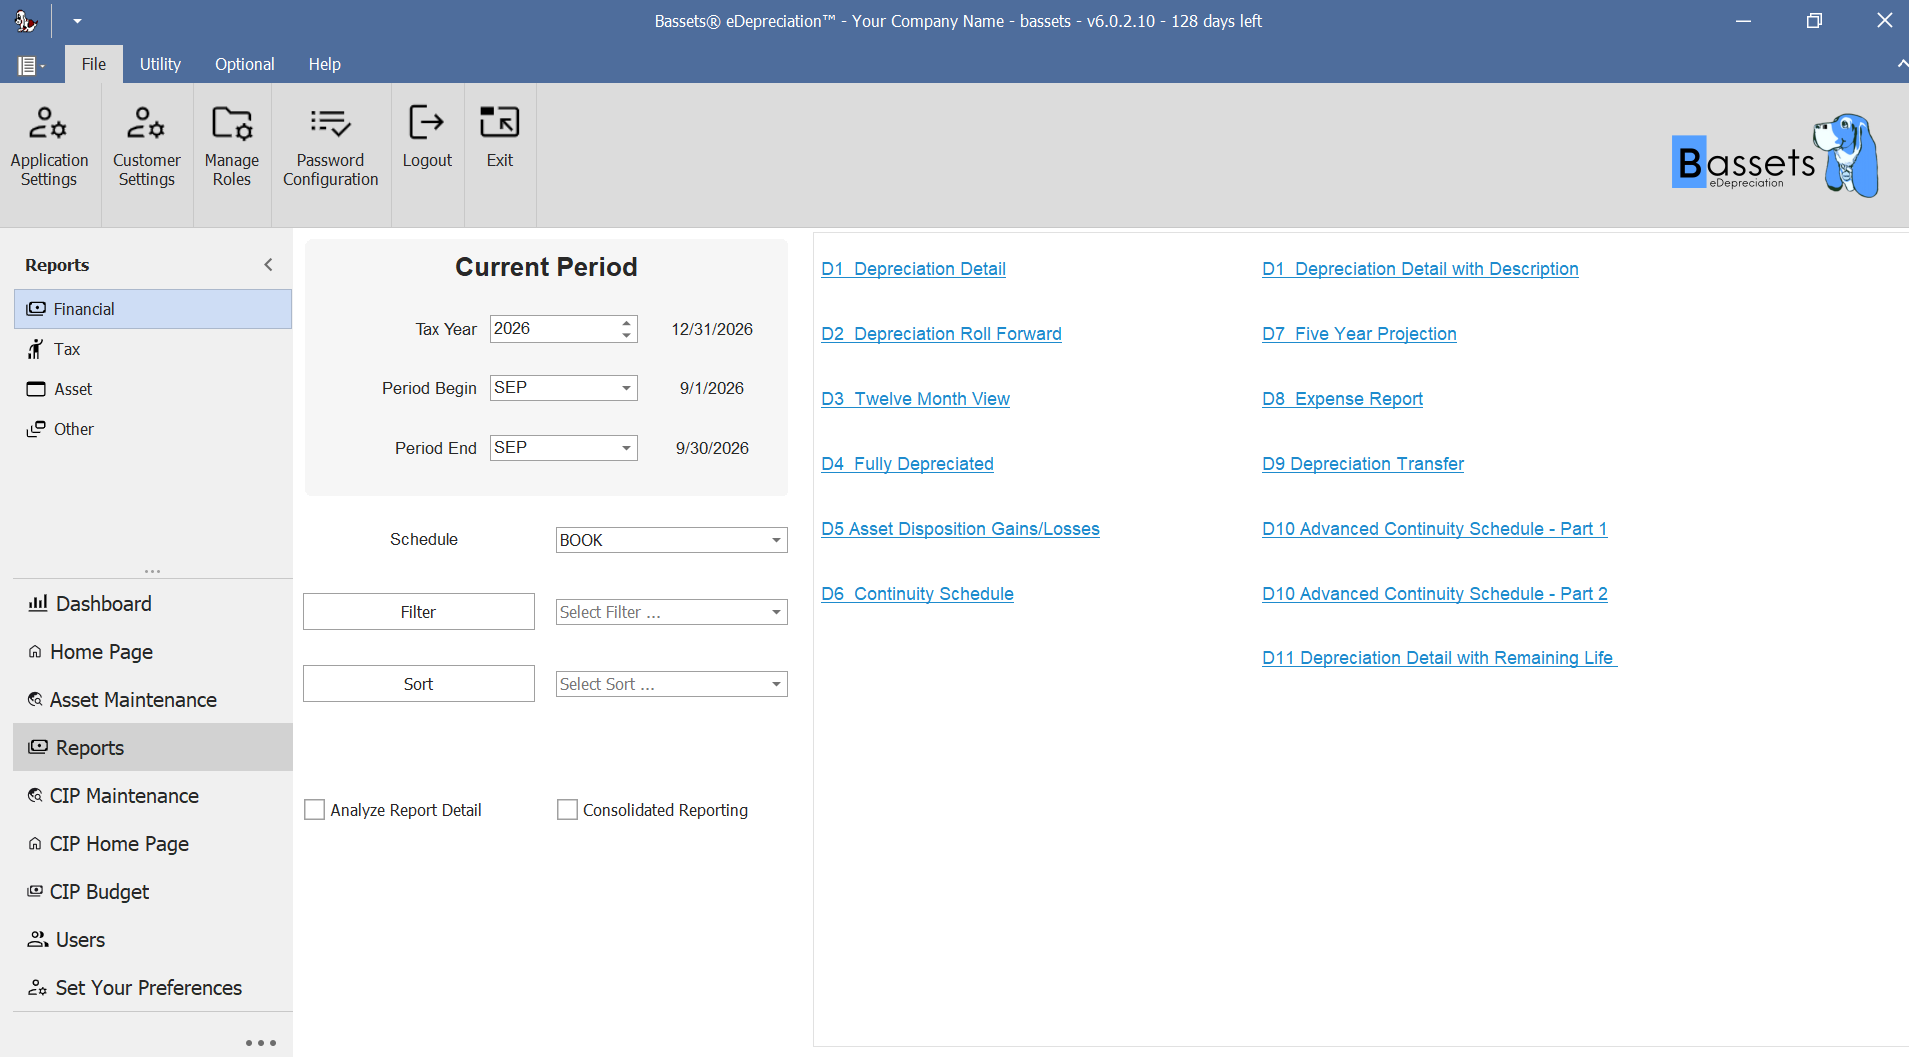Image resolution: width=1909 pixels, height=1057 pixels.
Task: Increase the Tax Year with the up arrow
Action: [x=627, y=322]
